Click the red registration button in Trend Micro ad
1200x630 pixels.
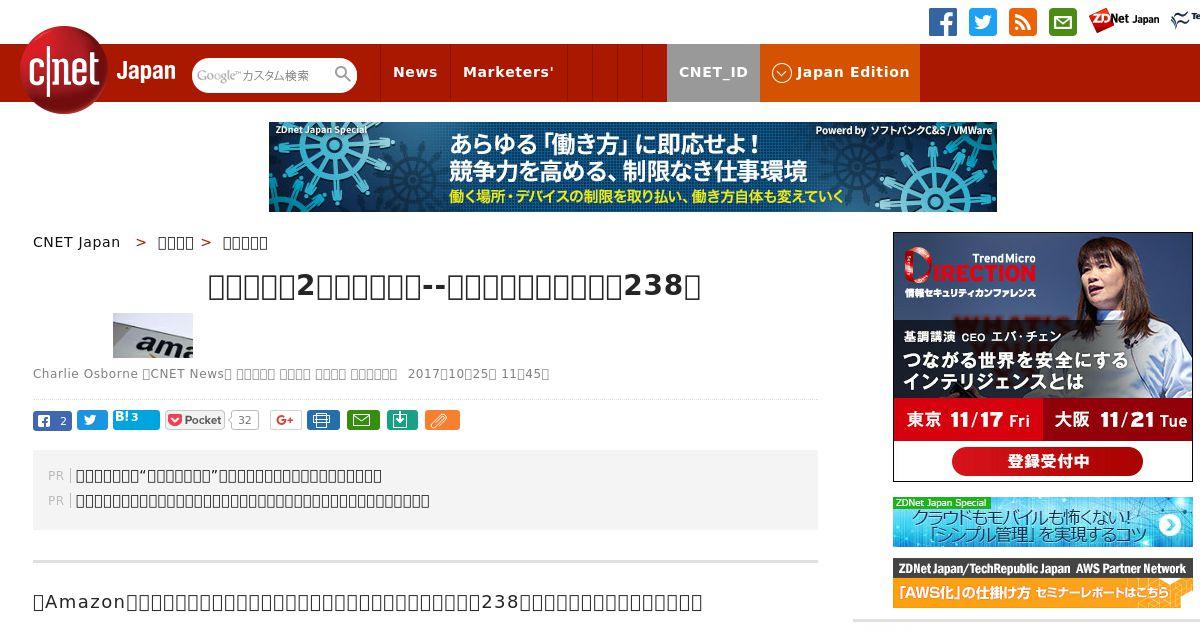1047,461
